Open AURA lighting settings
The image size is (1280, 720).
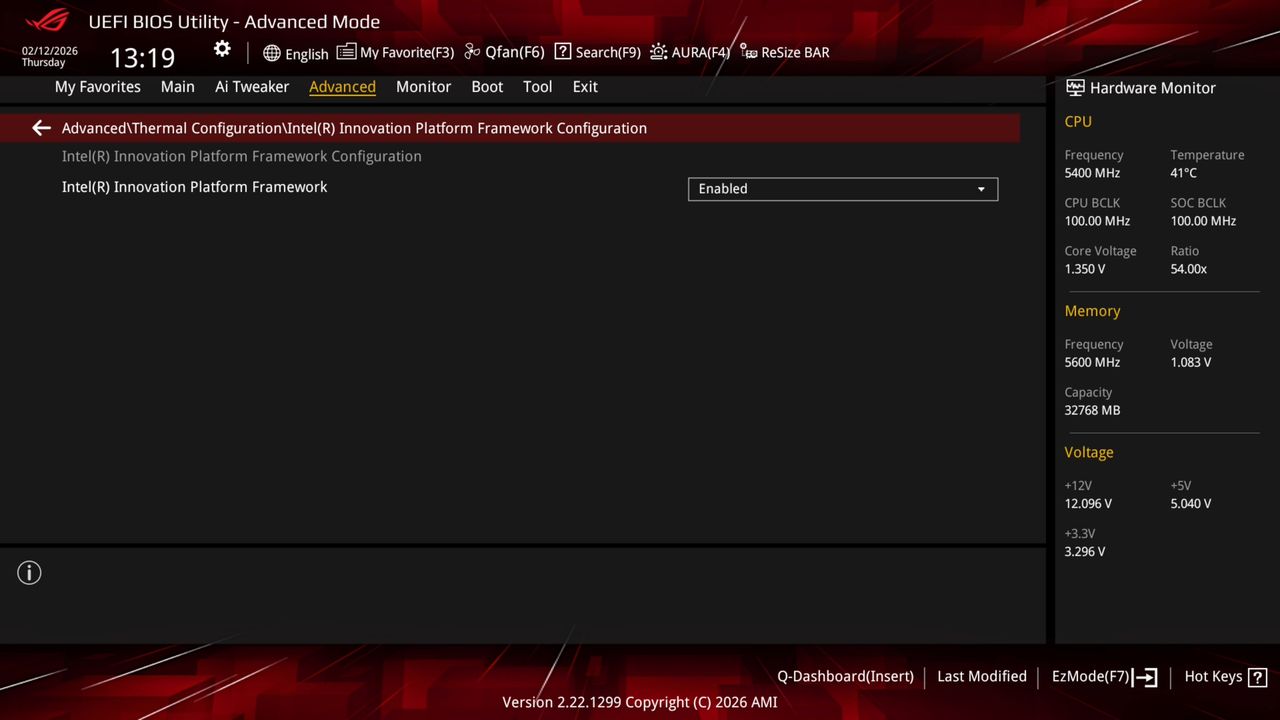(x=689, y=52)
